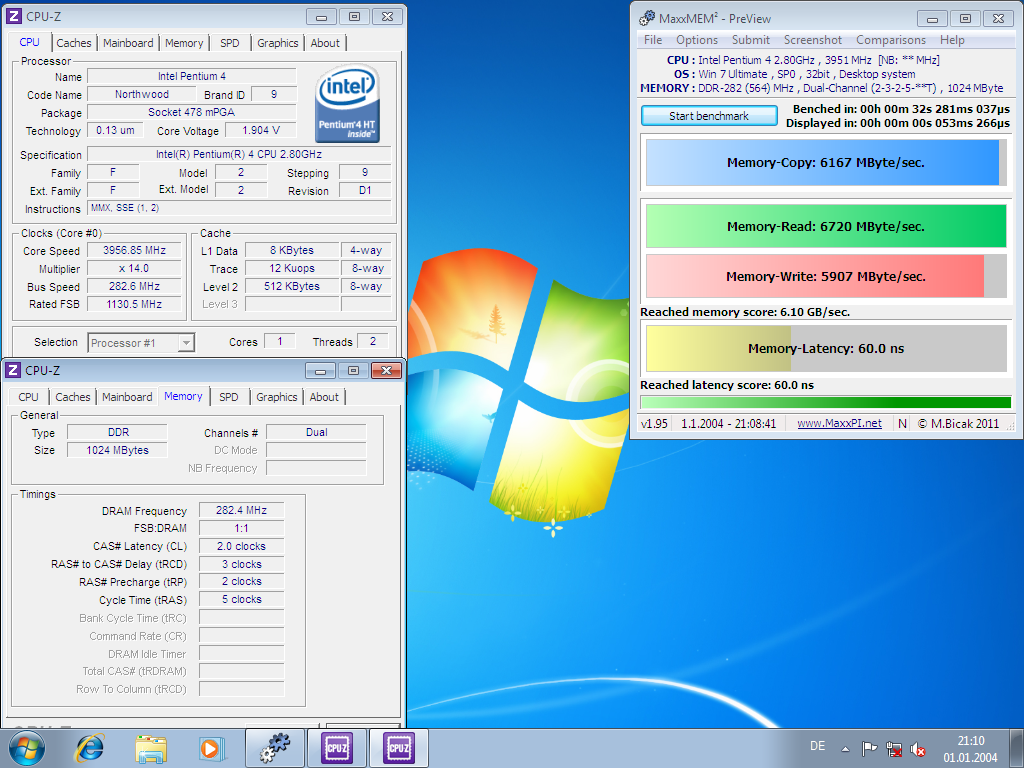Open Action Center flag icon in tray
The height and width of the screenshot is (768, 1024).
click(869, 749)
